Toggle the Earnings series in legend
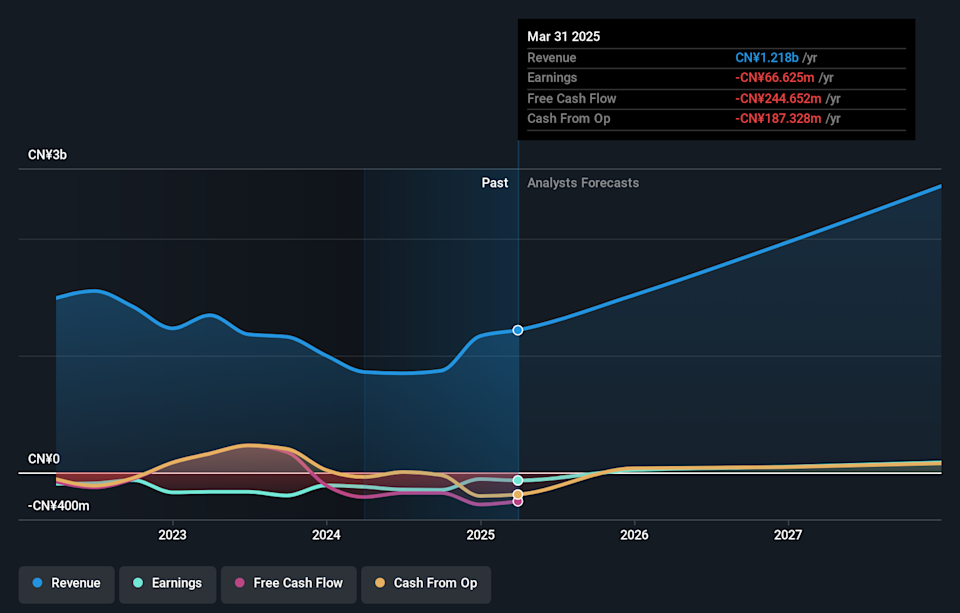960x613 pixels. coord(166,583)
